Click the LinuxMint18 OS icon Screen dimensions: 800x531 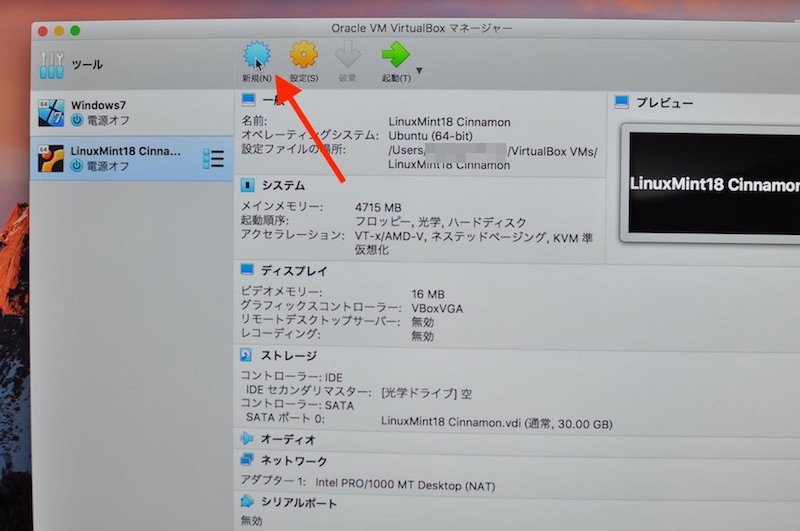click(x=51, y=158)
